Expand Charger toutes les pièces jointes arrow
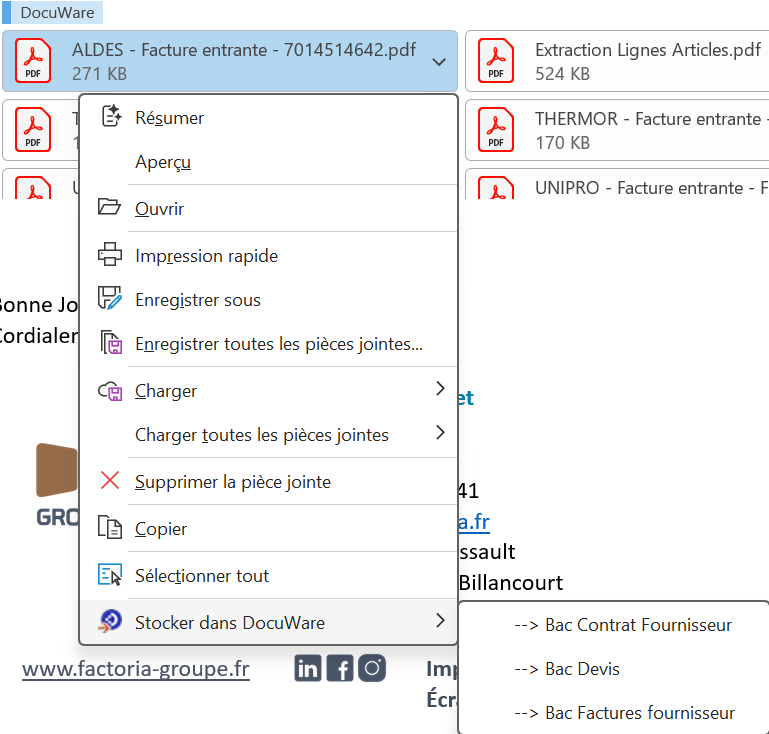 click(440, 432)
